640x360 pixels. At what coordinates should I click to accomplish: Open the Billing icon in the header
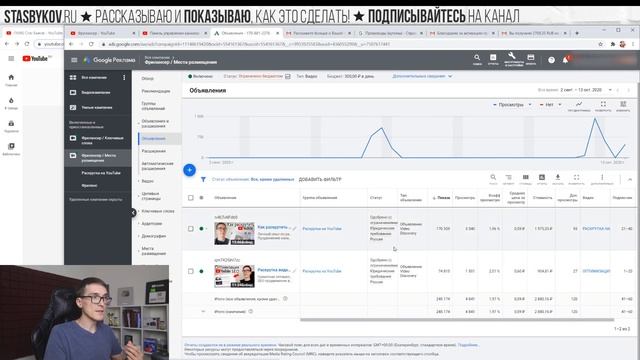click(531, 59)
